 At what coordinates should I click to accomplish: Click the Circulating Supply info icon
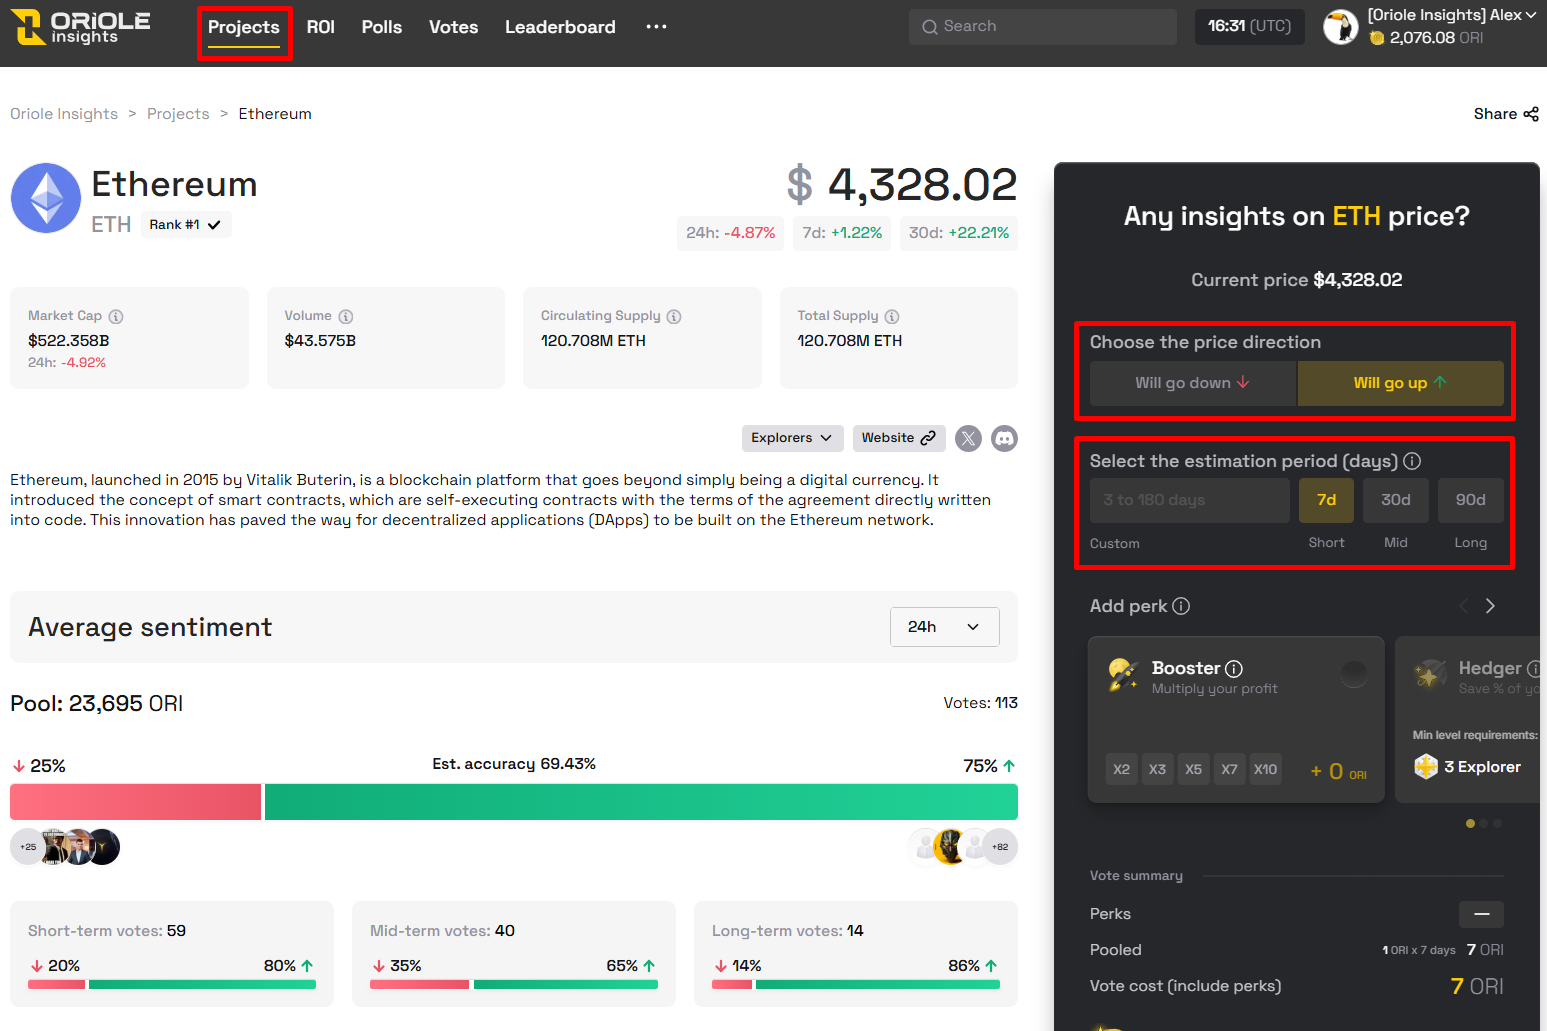pyautogui.click(x=674, y=317)
